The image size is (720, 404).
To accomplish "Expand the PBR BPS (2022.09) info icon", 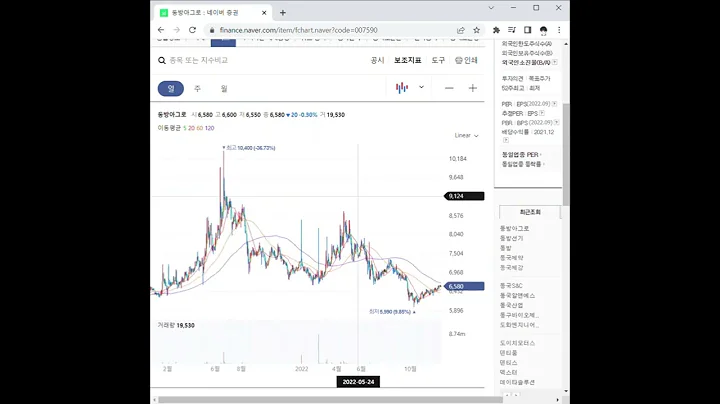I will 557,123.
